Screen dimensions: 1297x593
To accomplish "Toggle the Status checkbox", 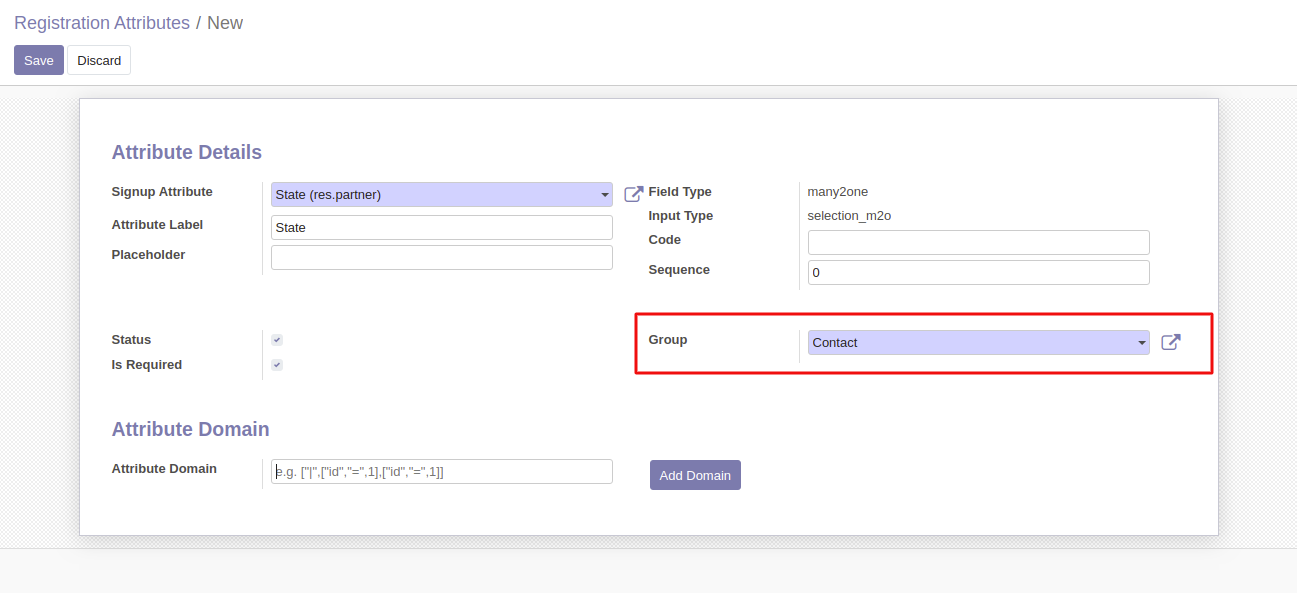I will tap(277, 340).
